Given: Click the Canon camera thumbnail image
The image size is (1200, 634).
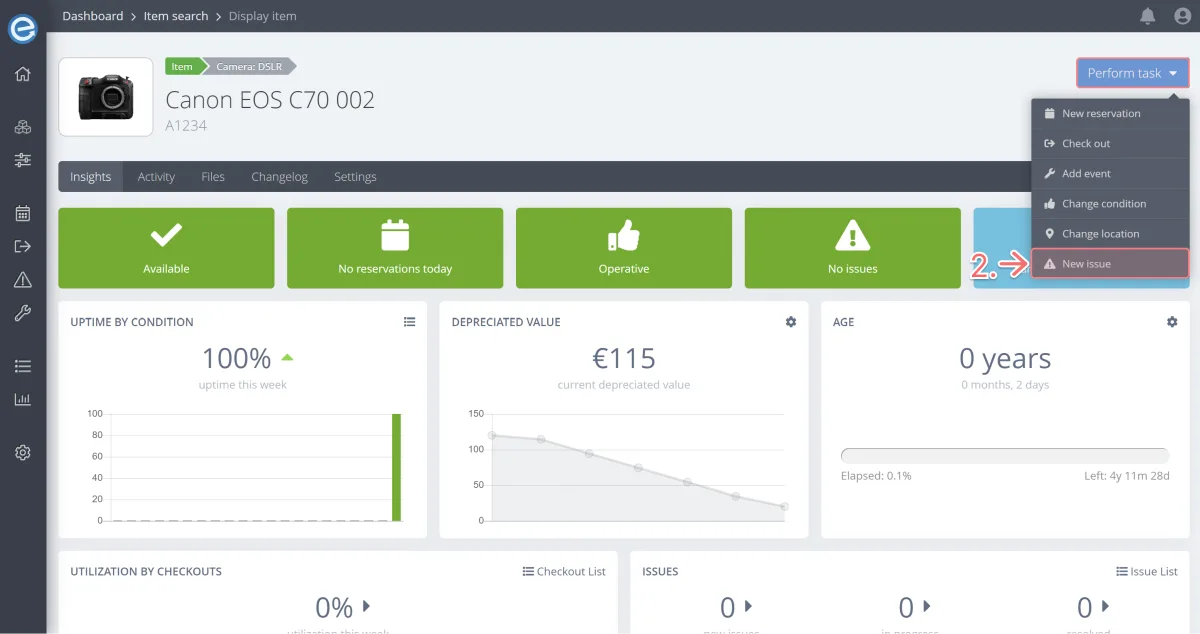Looking at the screenshot, I should pyautogui.click(x=106, y=97).
